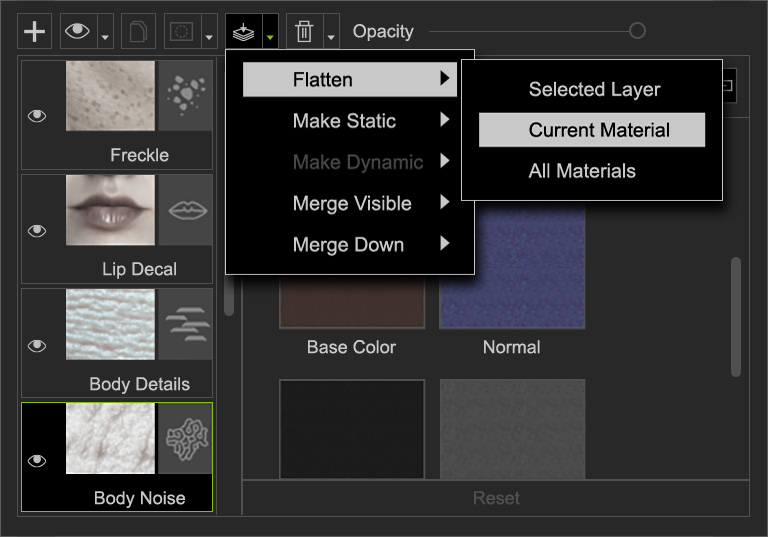This screenshot has width=768, height=537.
Task: Adjust the Opacity slider handle
Action: pyautogui.click(x=637, y=32)
